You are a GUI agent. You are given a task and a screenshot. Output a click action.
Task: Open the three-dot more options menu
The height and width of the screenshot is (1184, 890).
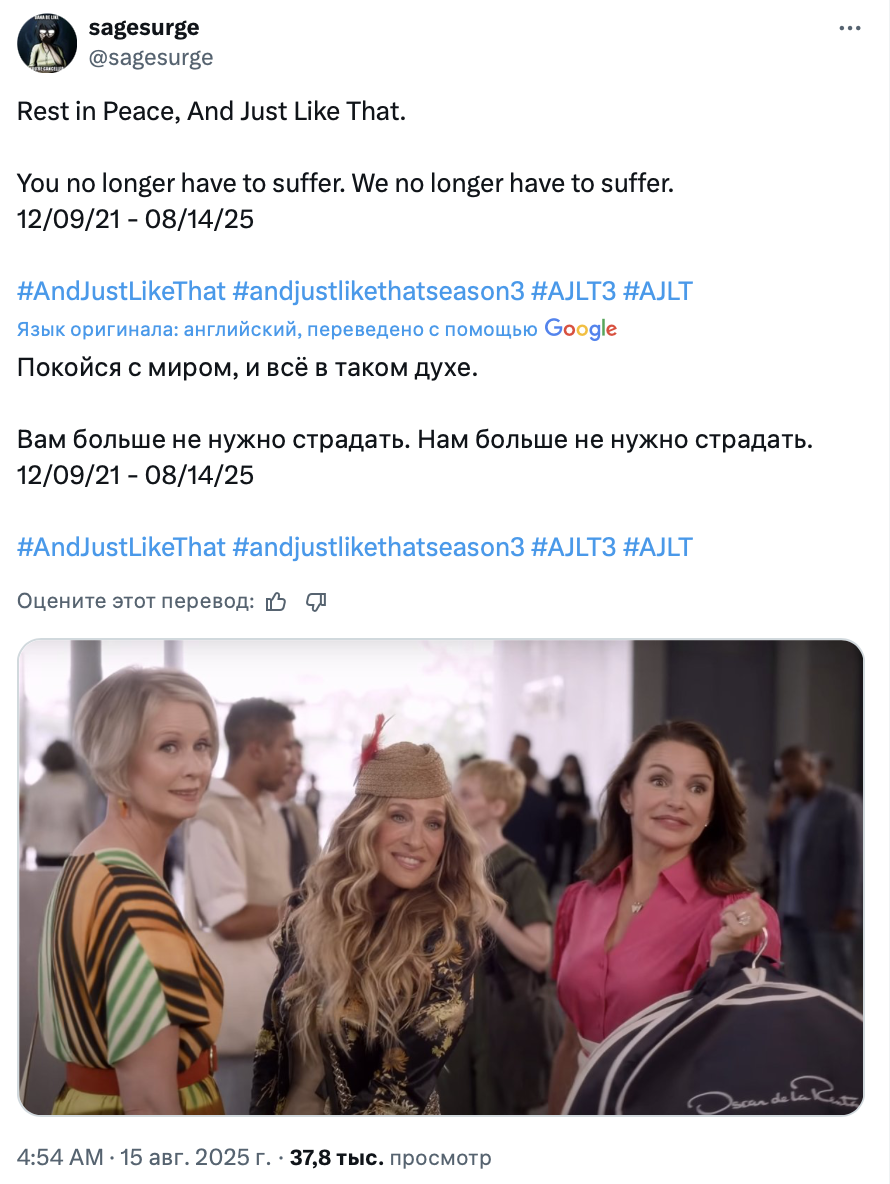click(x=850, y=29)
